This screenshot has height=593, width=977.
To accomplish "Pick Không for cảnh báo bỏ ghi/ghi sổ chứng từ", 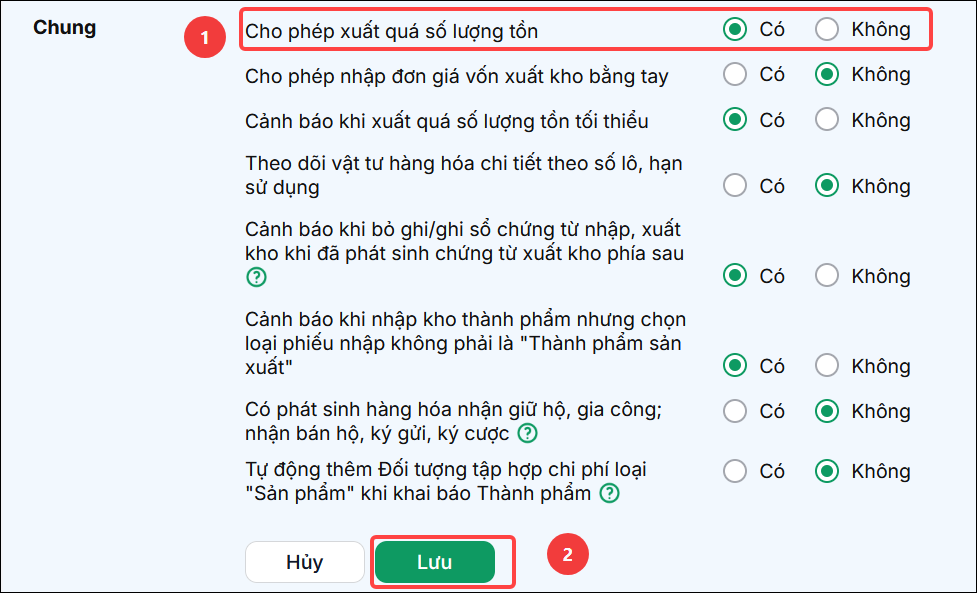I will (x=827, y=275).
